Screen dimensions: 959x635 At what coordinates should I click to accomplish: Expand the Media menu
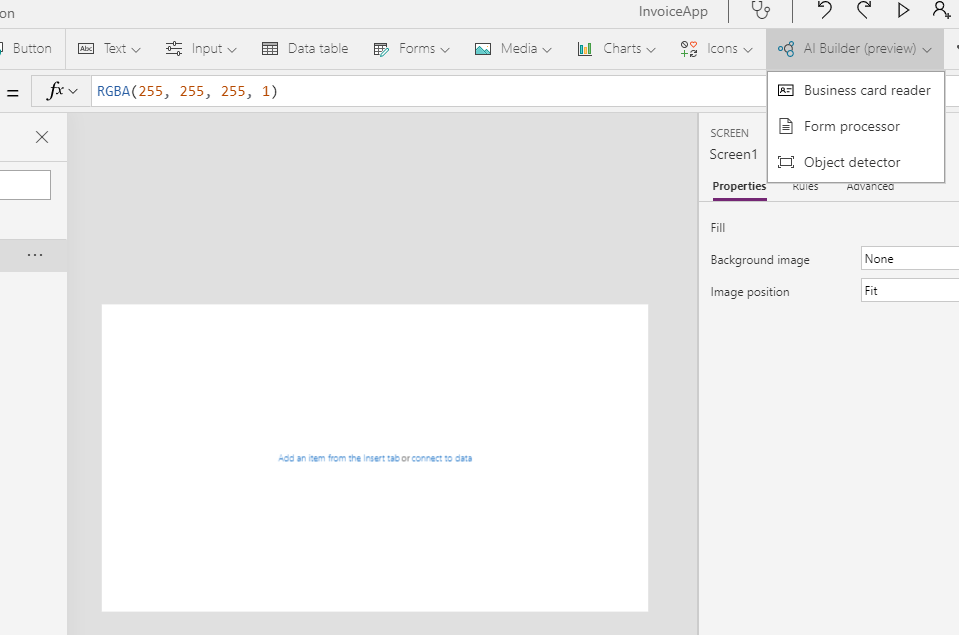tap(513, 48)
